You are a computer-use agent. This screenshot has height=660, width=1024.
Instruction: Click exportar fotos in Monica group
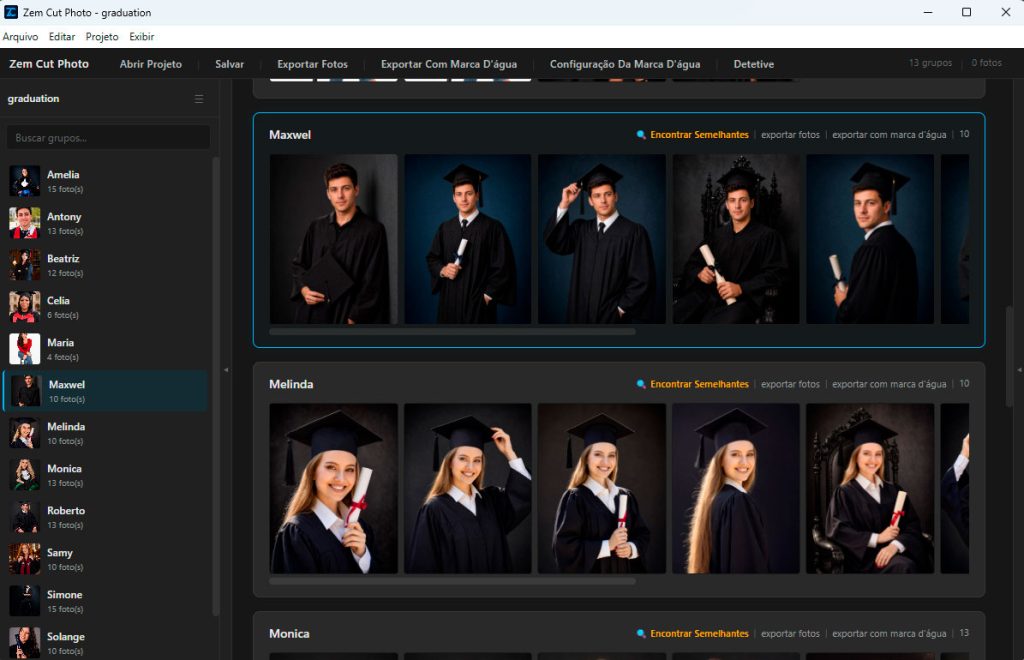click(x=790, y=633)
